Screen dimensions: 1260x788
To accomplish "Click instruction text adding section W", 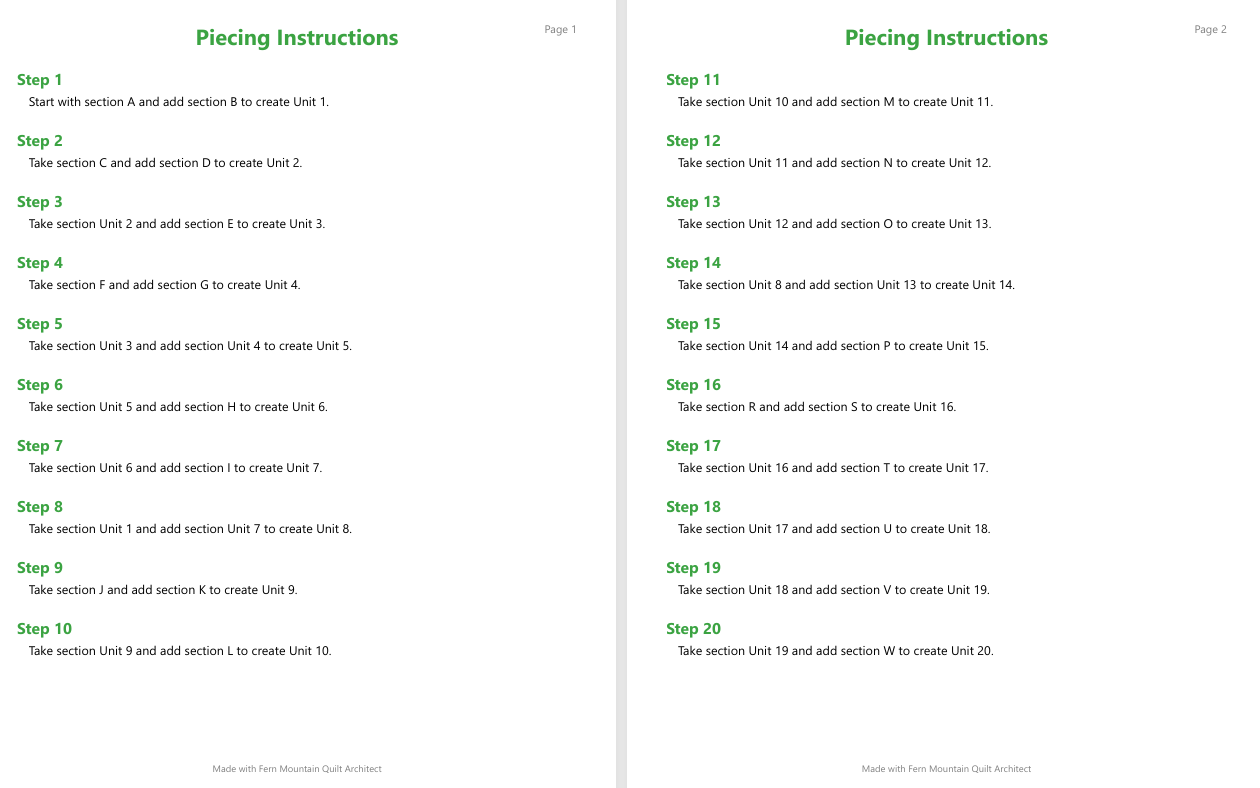I will click(x=836, y=651).
